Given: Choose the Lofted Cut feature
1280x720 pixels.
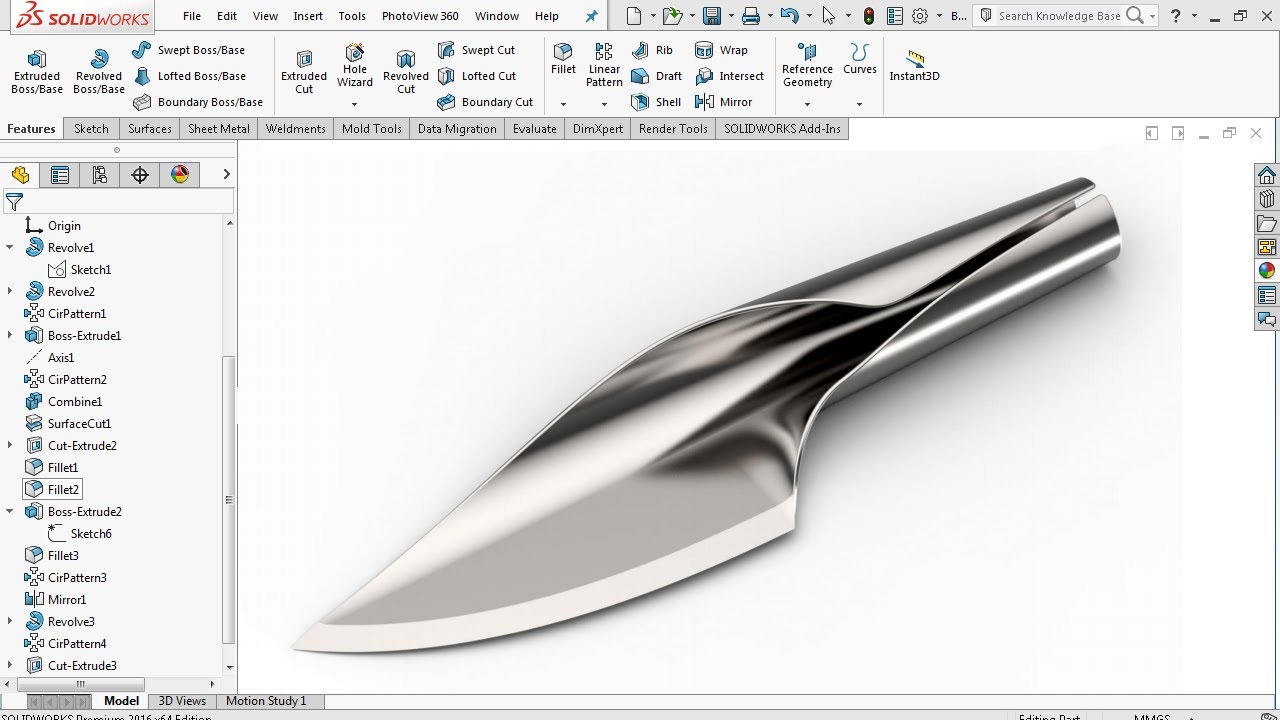Looking at the screenshot, I should tap(477, 76).
